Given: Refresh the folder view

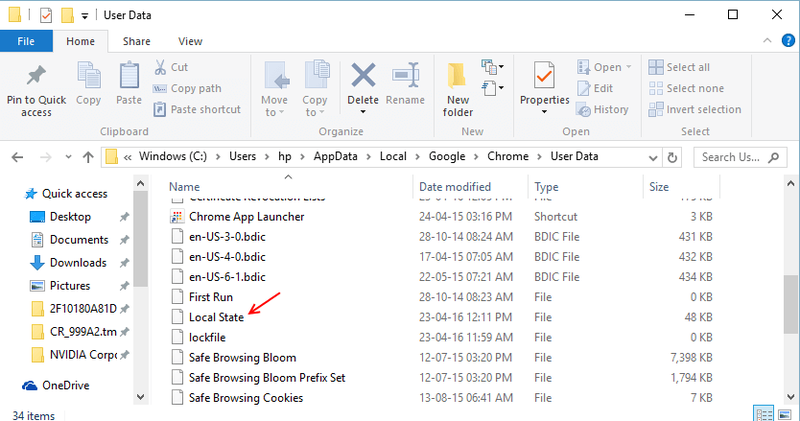Looking at the screenshot, I should (672, 158).
